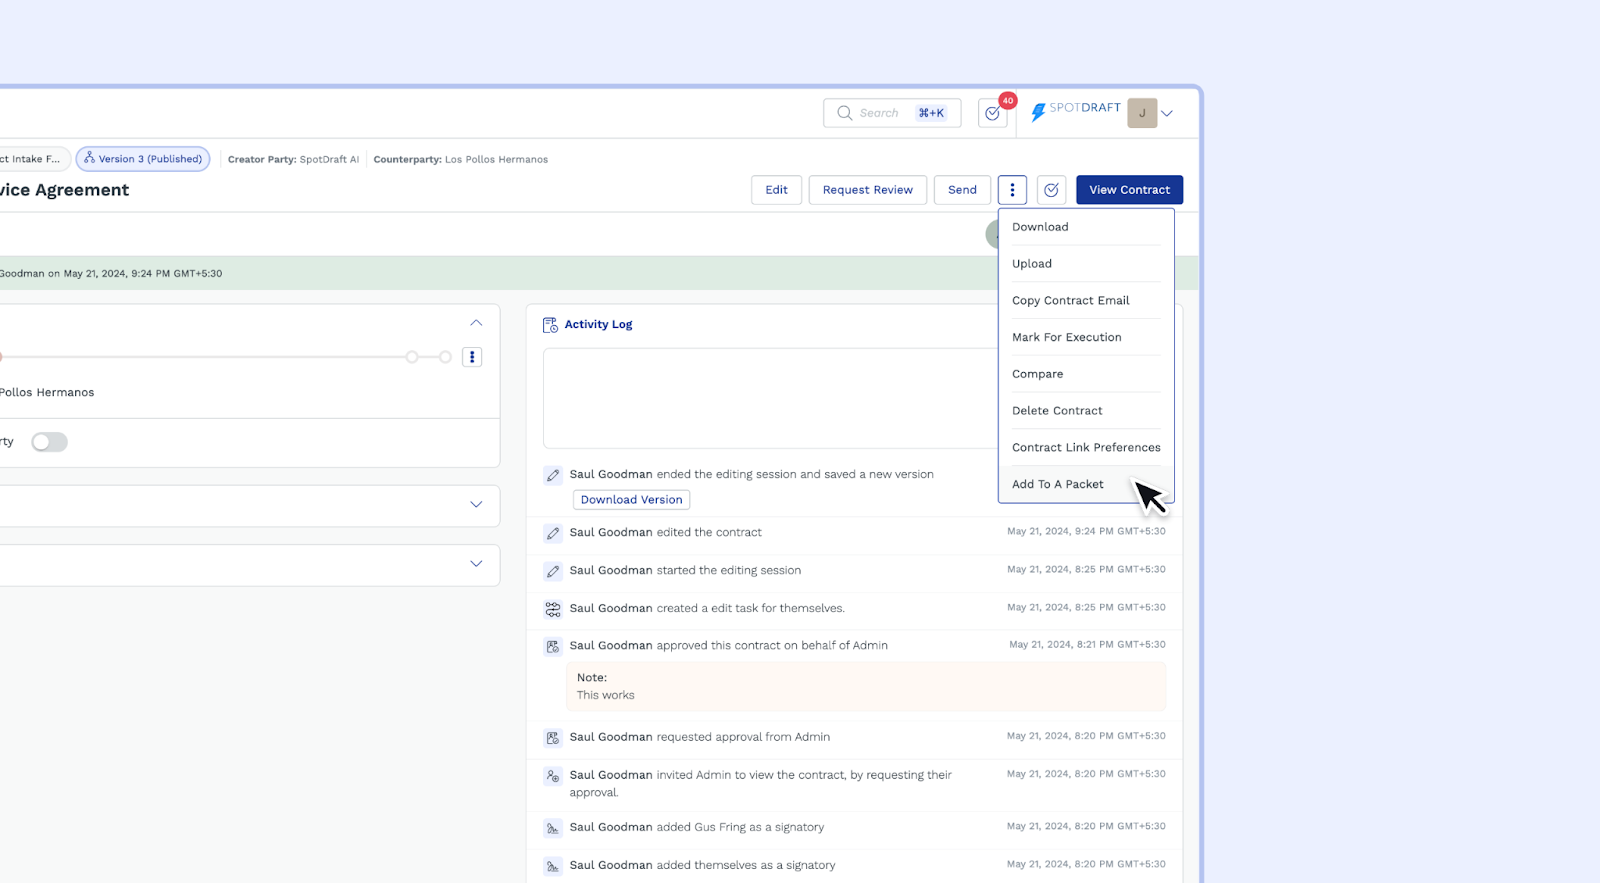Select Delete Contract in the dropdown menu
The image size is (1600, 883).
1057,411
